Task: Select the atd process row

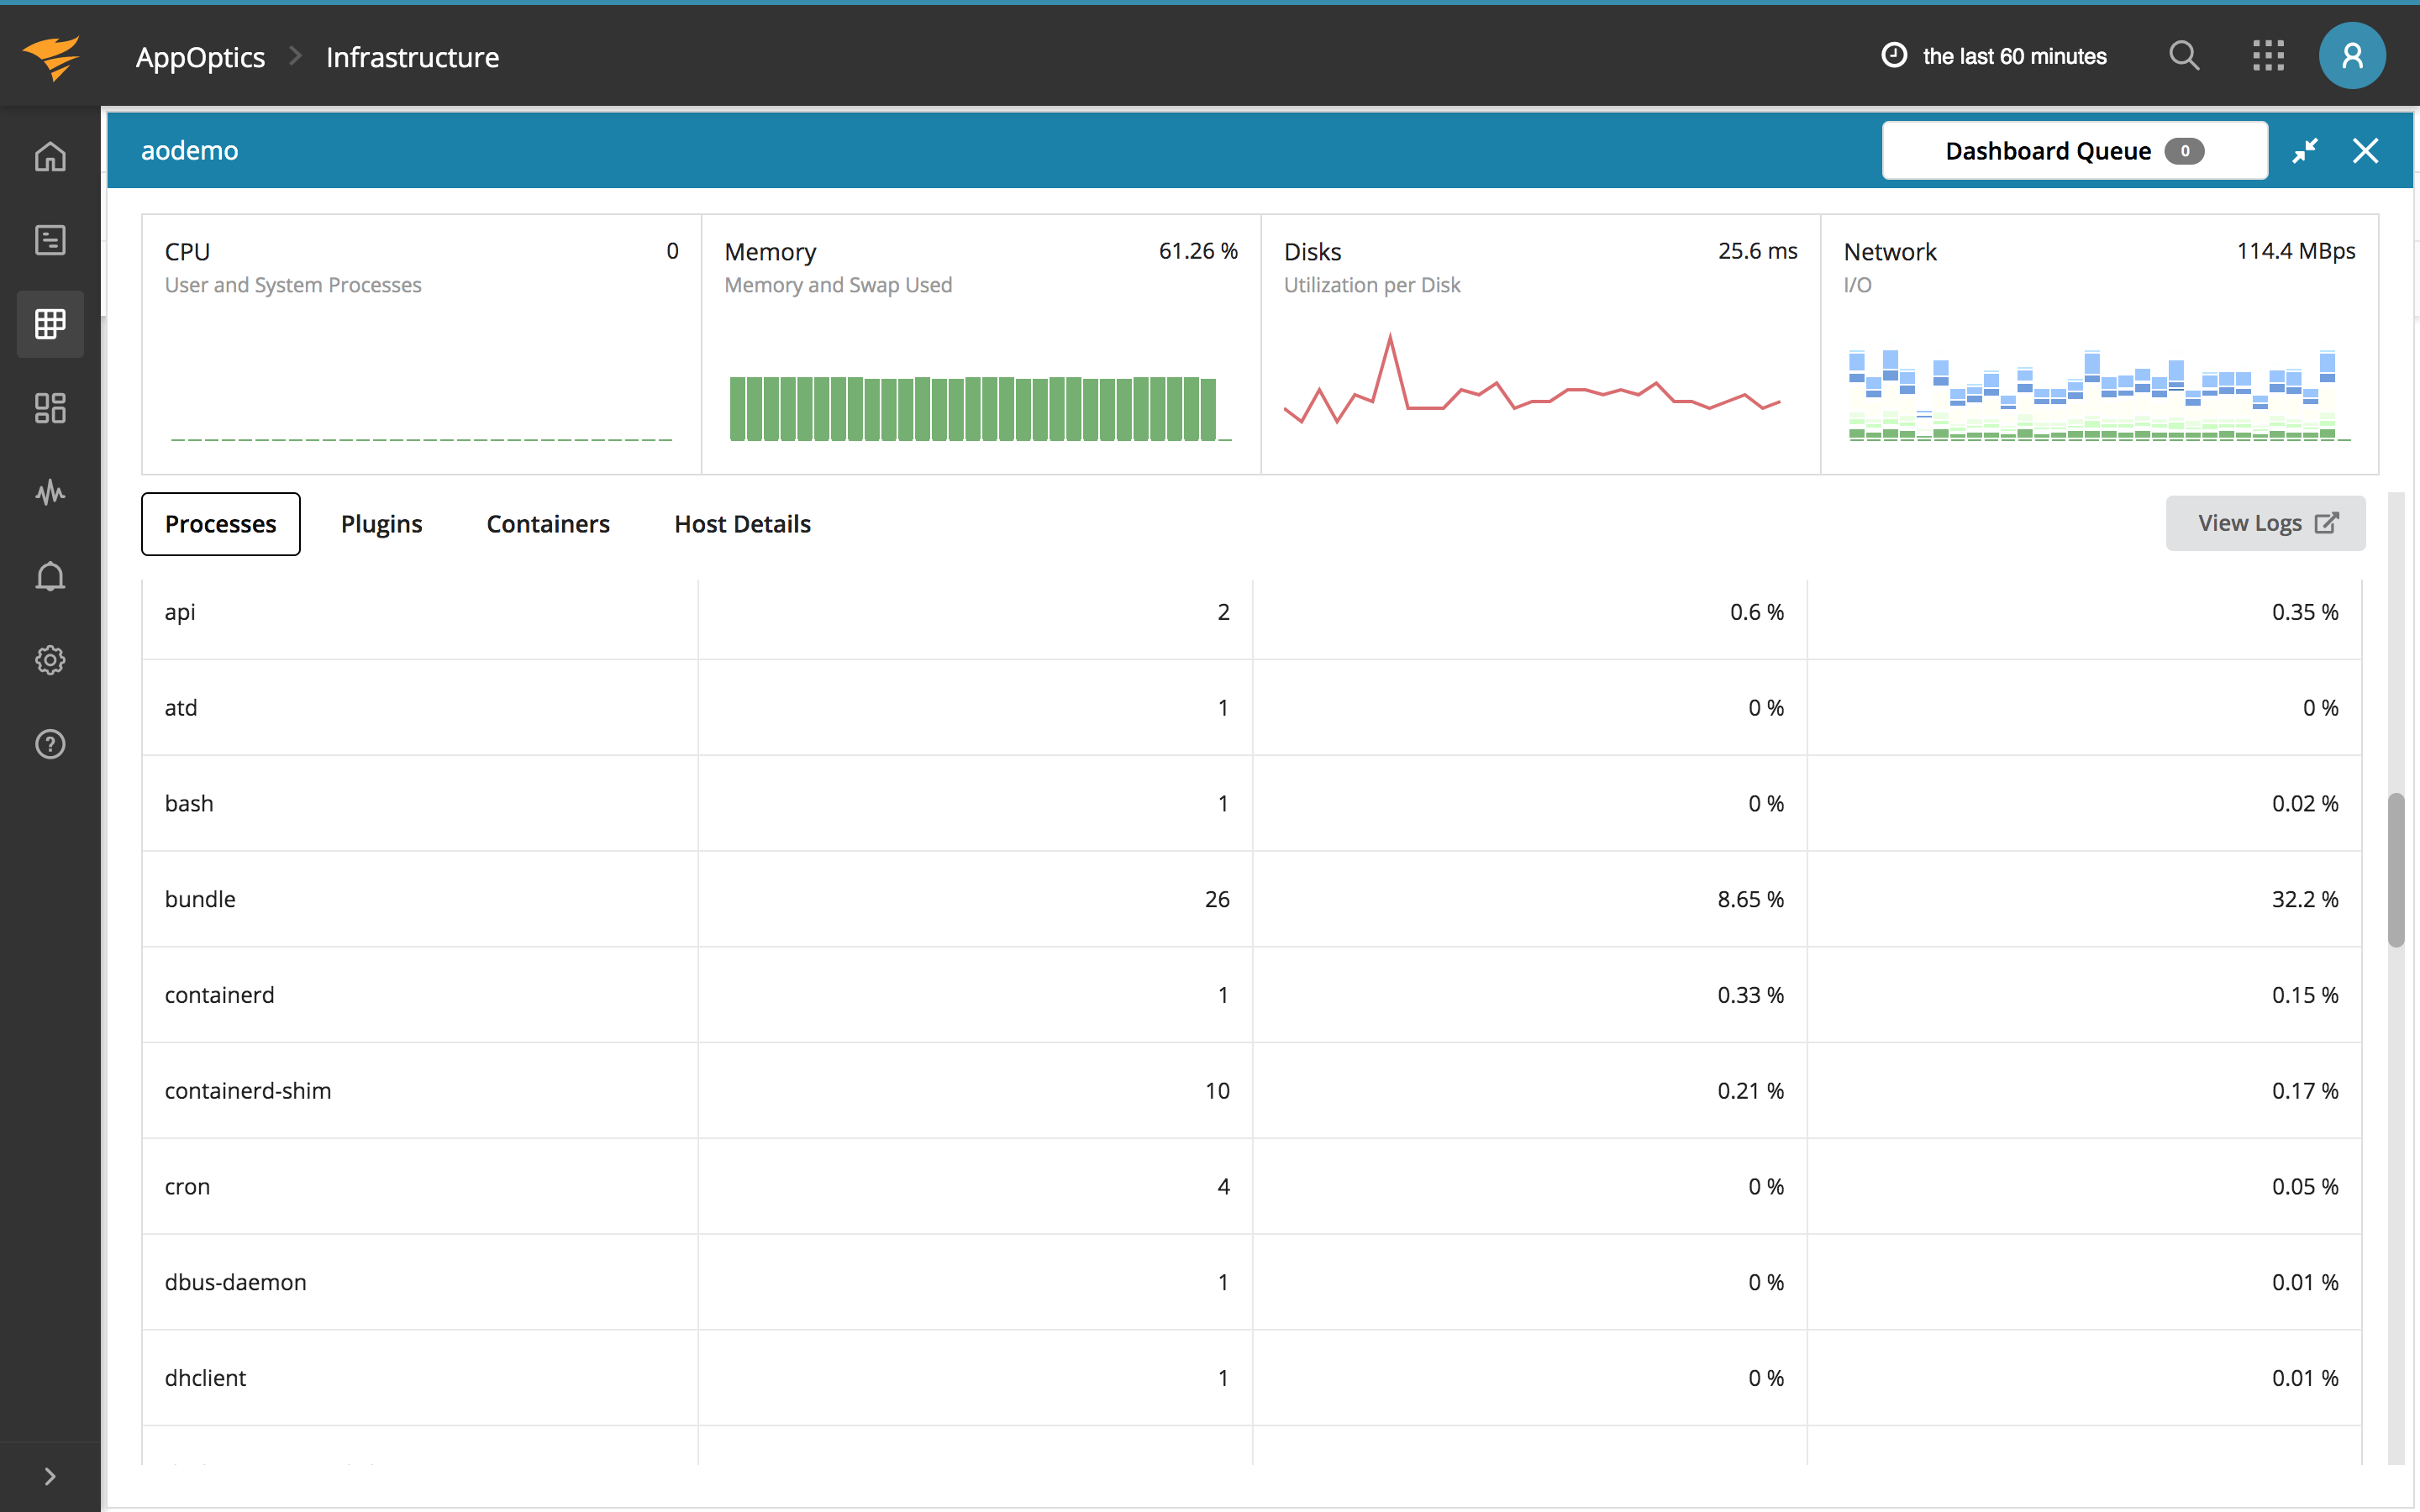Action: 1251,708
